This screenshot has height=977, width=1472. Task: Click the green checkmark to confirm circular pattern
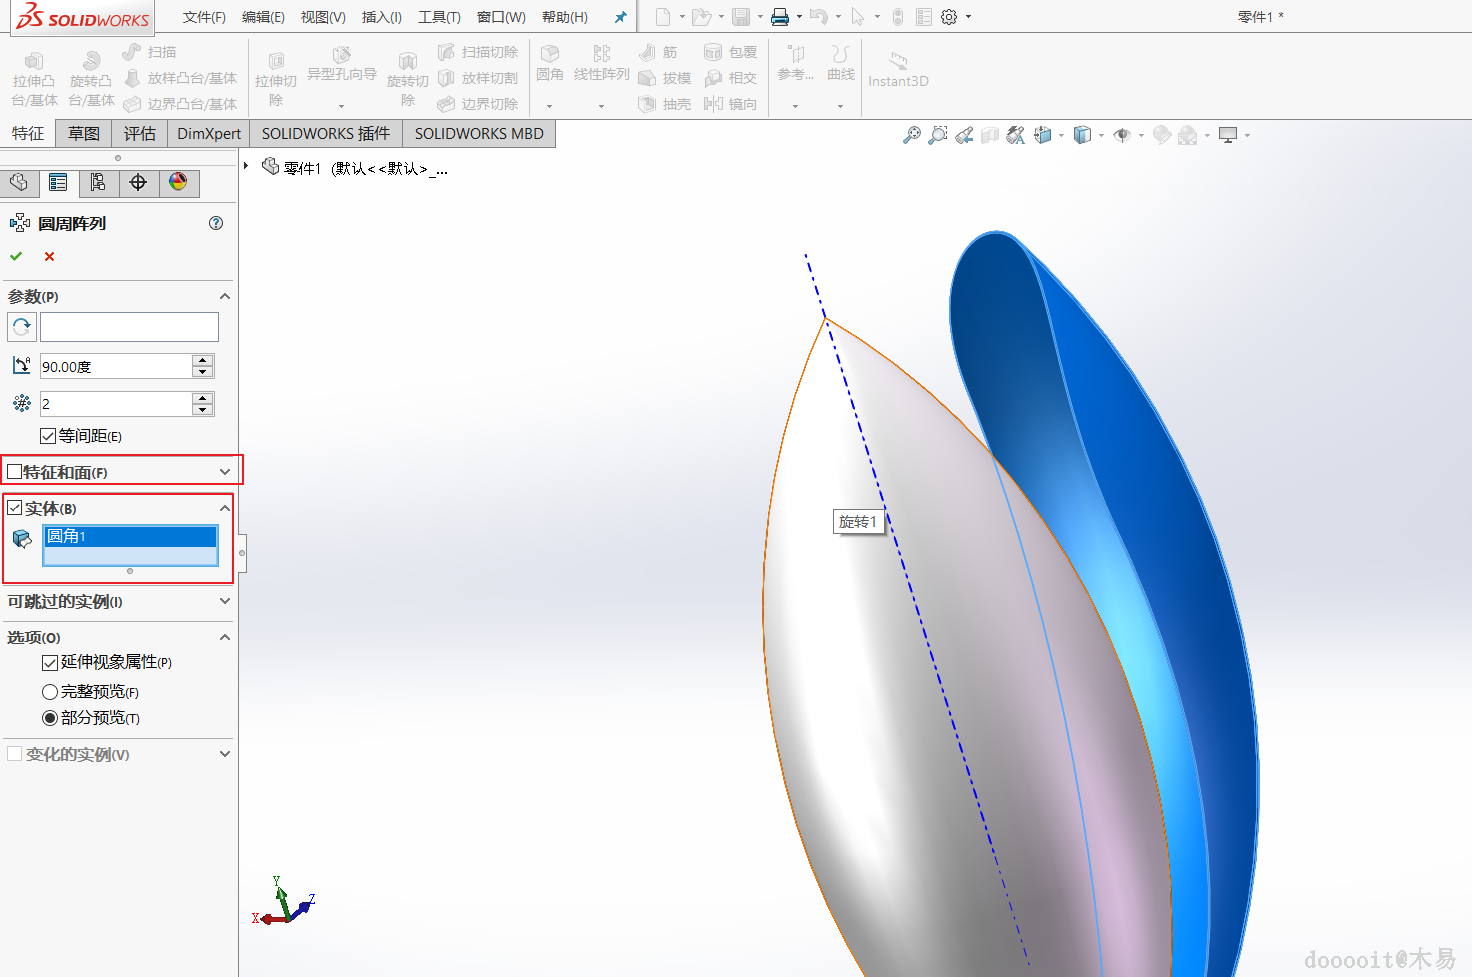click(x=16, y=257)
